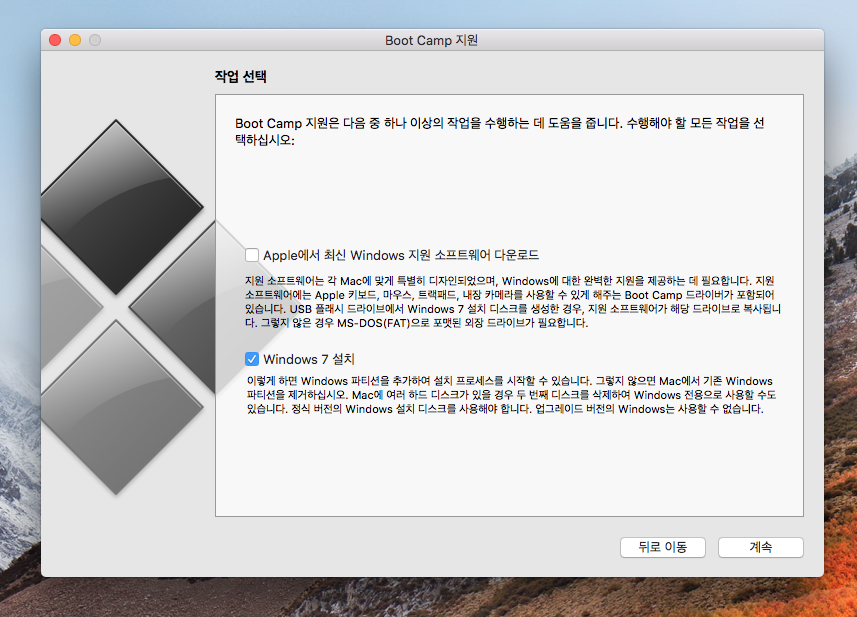Uncheck the Windows 7 설치 checkbox

point(252,359)
